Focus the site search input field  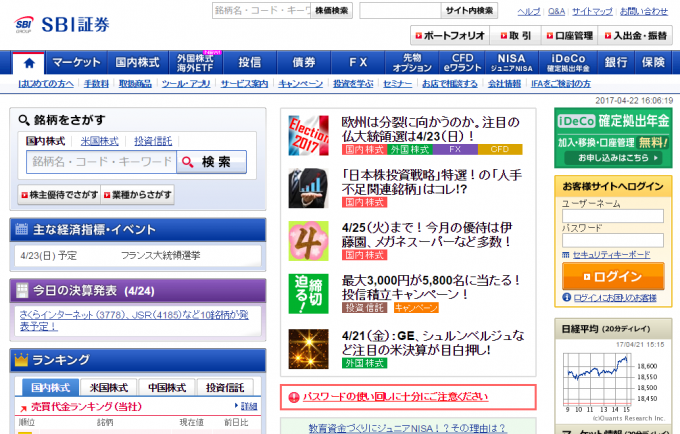[400, 10]
